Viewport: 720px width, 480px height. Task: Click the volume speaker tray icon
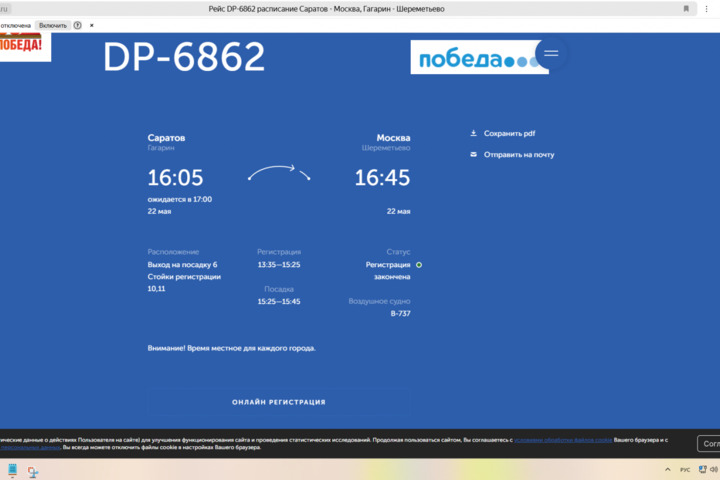tap(714, 469)
